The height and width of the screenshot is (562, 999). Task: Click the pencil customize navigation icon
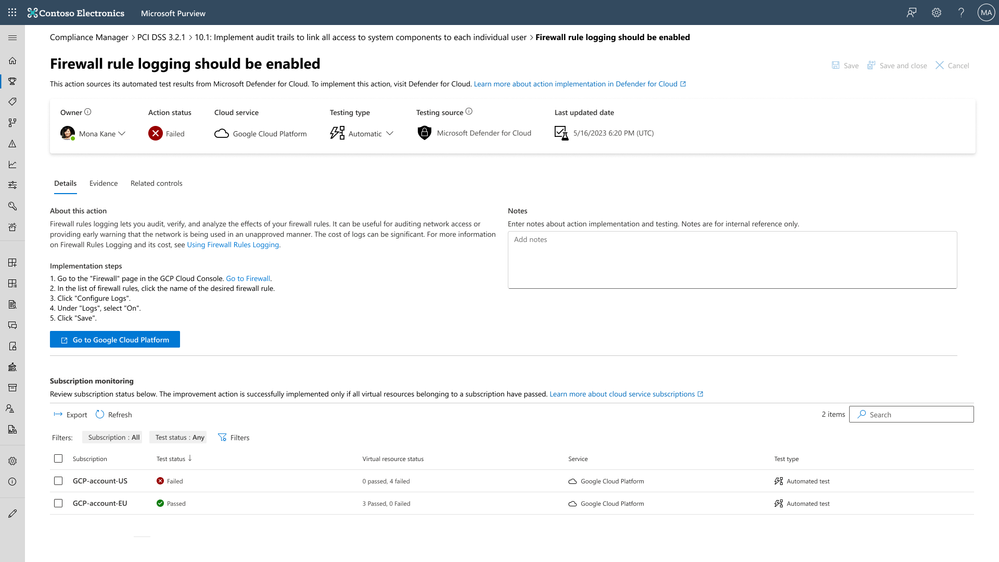coord(12,513)
